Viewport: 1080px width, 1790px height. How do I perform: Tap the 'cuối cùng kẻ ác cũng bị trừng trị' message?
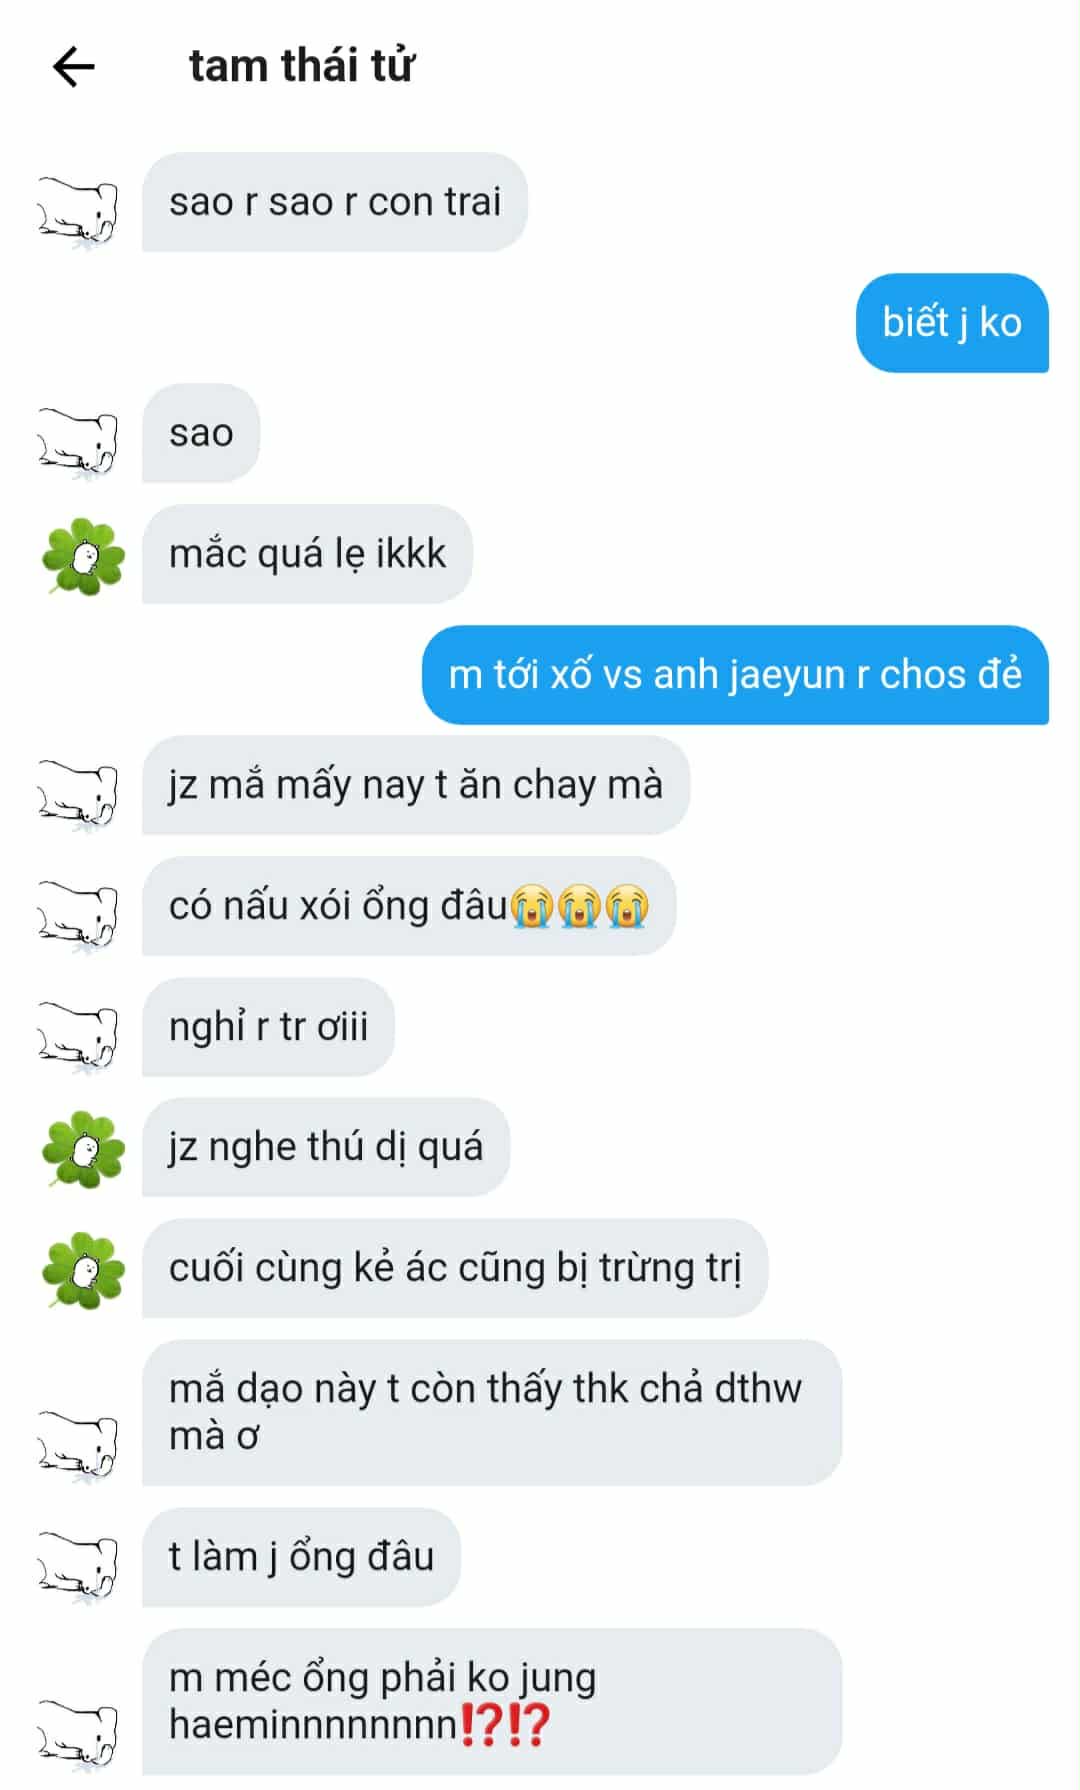pyautogui.click(x=455, y=1268)
